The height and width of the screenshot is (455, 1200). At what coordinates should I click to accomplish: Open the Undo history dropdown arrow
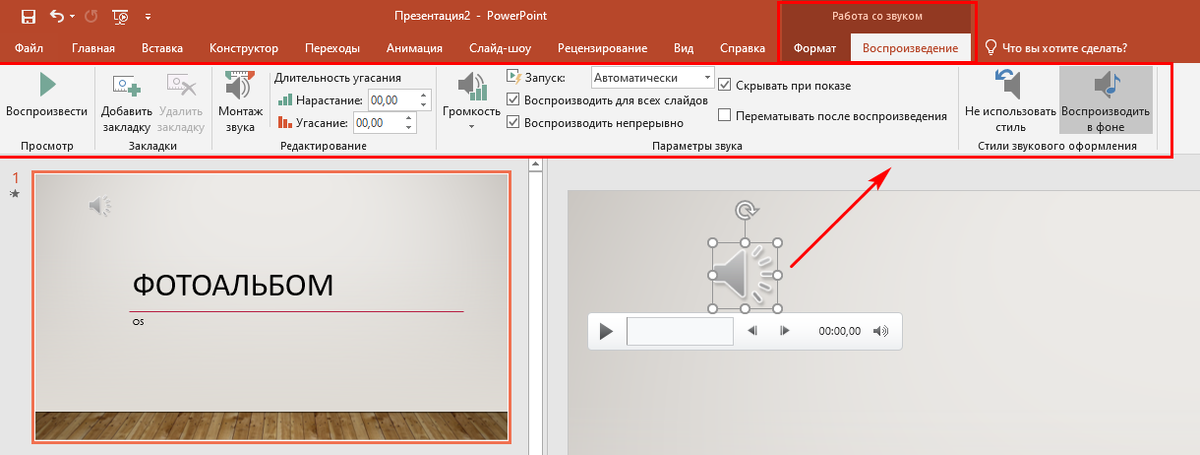[x=73, y=17]
